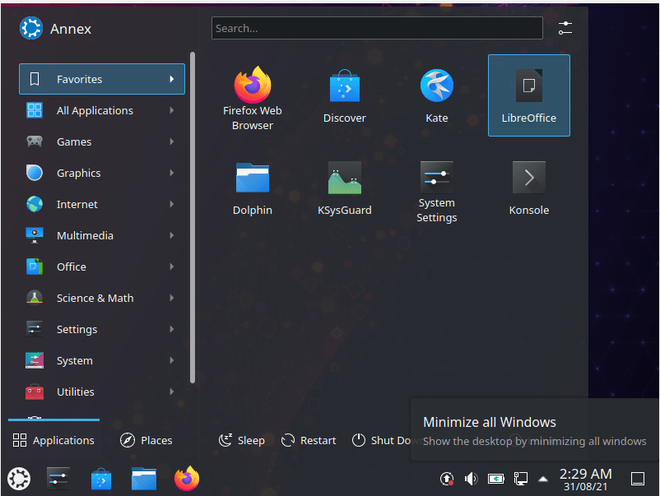Click the category list vertical scrollbar
The image size is (660, 496).
point(192,217)
